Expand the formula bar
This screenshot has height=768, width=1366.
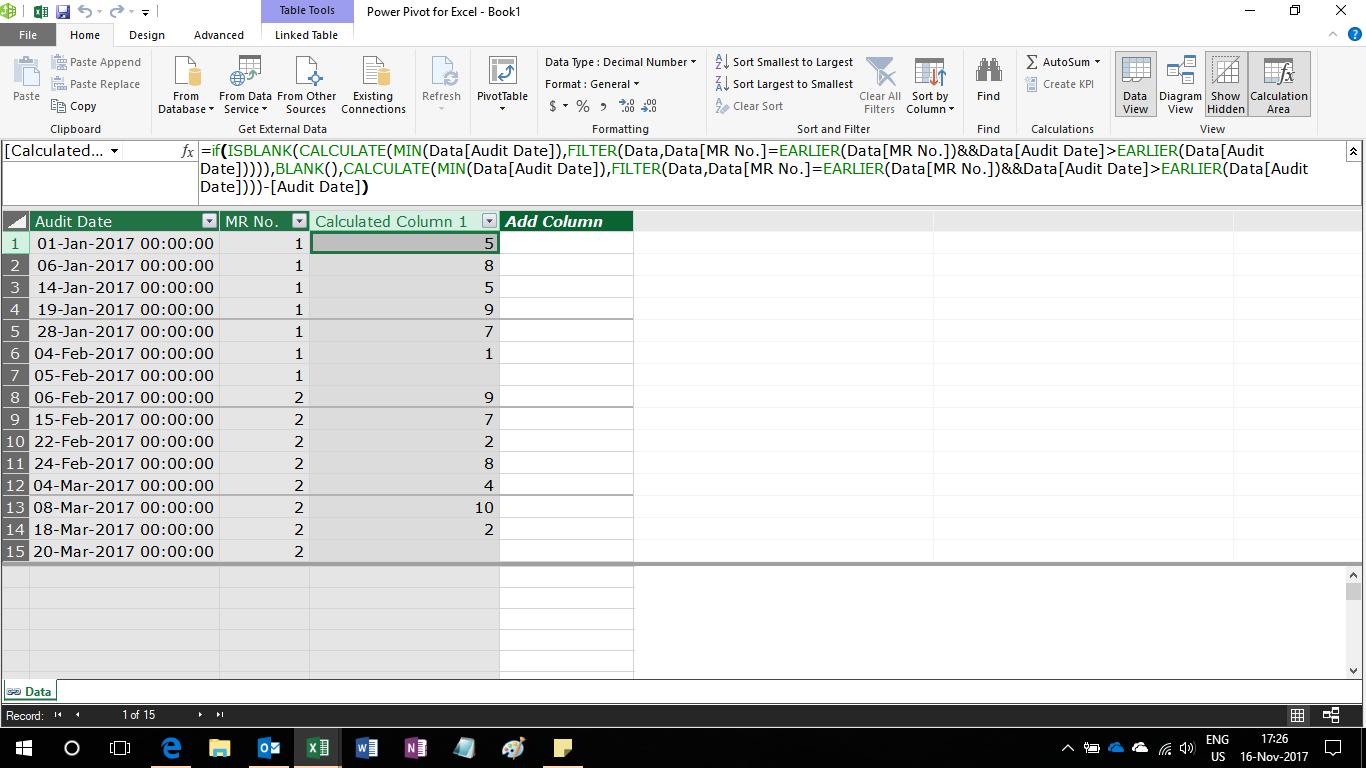1353,151
